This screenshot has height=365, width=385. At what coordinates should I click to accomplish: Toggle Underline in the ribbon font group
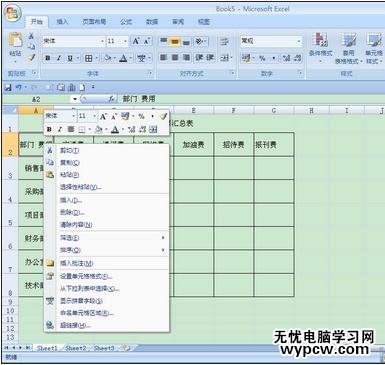point(70,58)
